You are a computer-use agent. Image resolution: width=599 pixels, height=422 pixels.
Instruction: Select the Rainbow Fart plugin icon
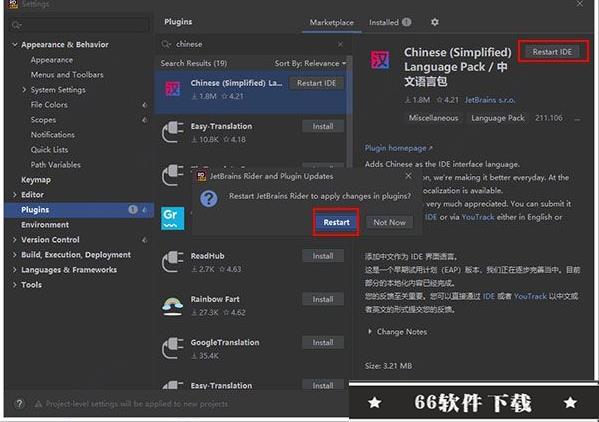(172, 306)
